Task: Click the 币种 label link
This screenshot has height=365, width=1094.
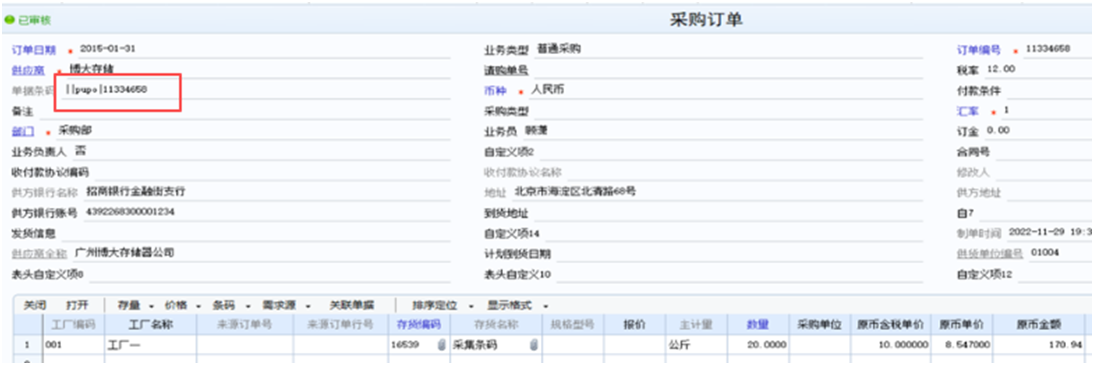Action: [x=495, y=91]
